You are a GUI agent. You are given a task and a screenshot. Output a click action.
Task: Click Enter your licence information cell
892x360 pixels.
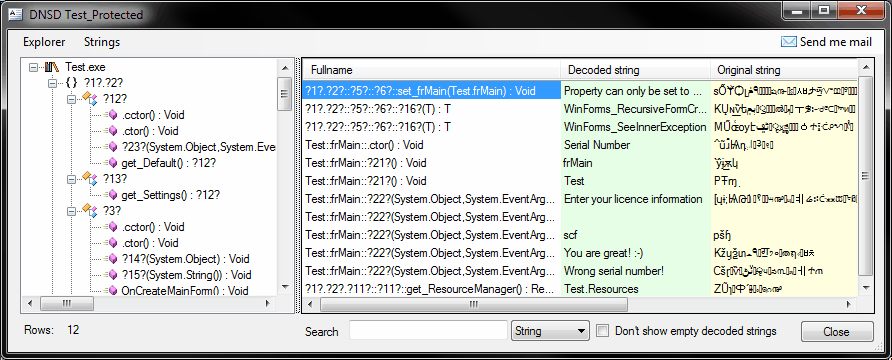635,199
